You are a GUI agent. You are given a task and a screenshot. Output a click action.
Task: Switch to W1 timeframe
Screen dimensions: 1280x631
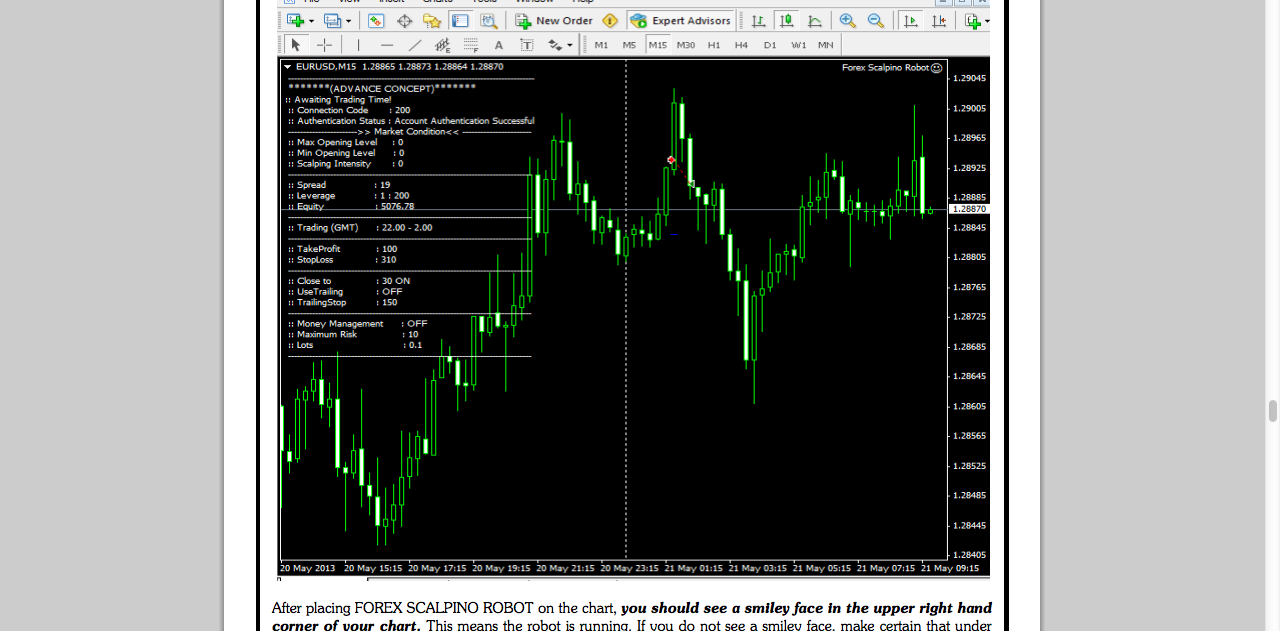click(x=798, y=45)
